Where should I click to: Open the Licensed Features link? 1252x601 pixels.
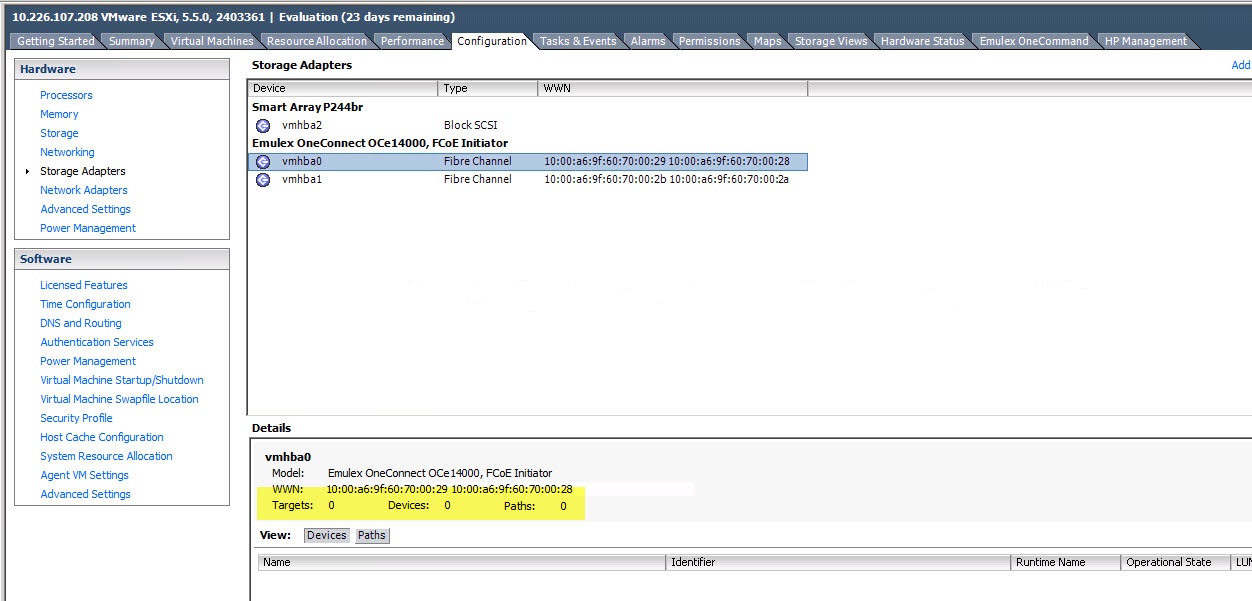pyautogui.click(x=84, y=285)
